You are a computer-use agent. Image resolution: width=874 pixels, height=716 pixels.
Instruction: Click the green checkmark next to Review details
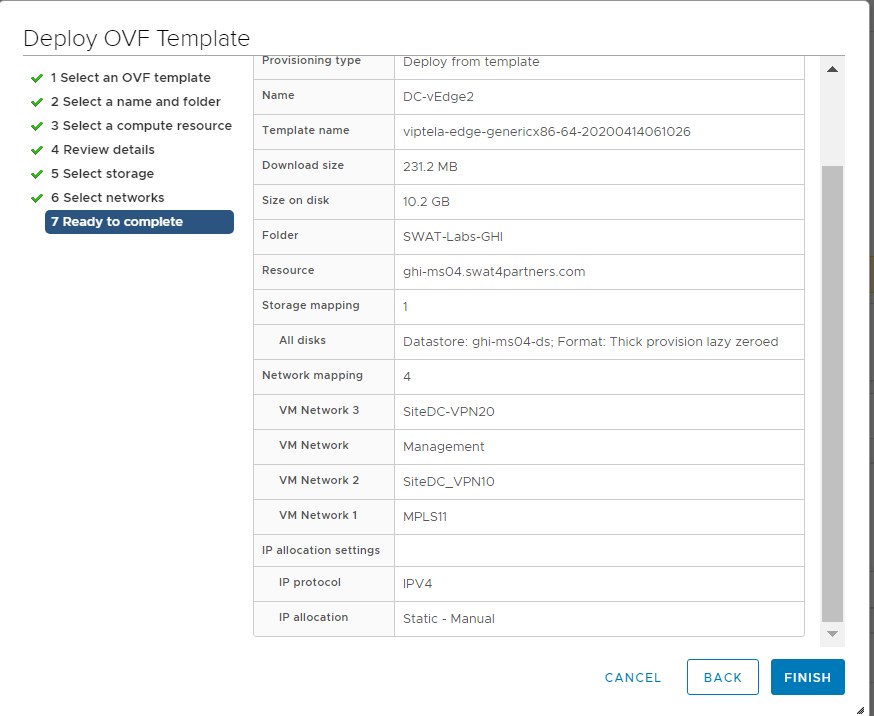(x=37, y=150)
